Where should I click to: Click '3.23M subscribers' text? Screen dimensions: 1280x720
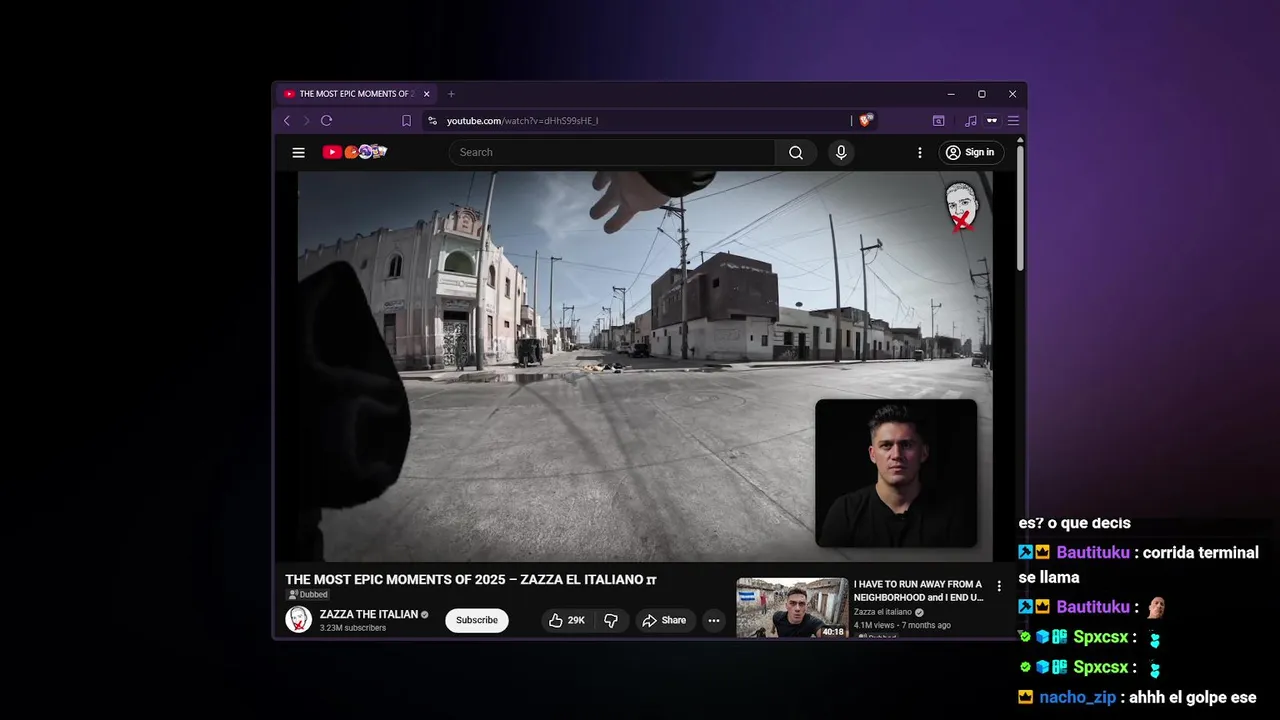(x=353, y=628)
